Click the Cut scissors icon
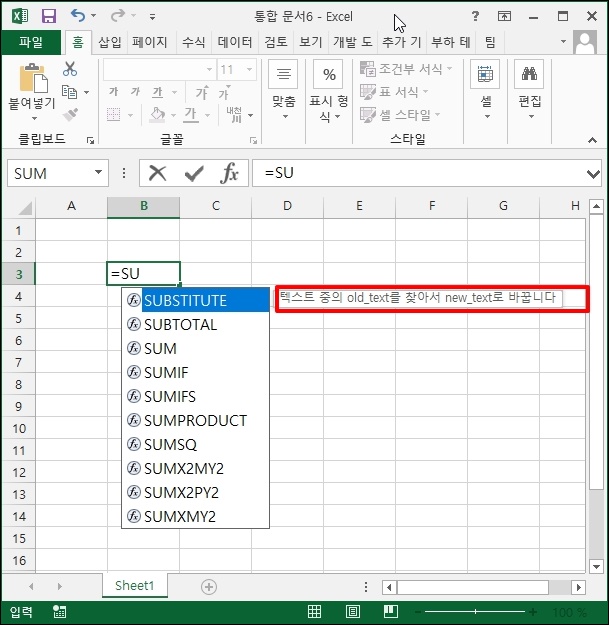The image size is (609, 625). (x=70, y=69)
